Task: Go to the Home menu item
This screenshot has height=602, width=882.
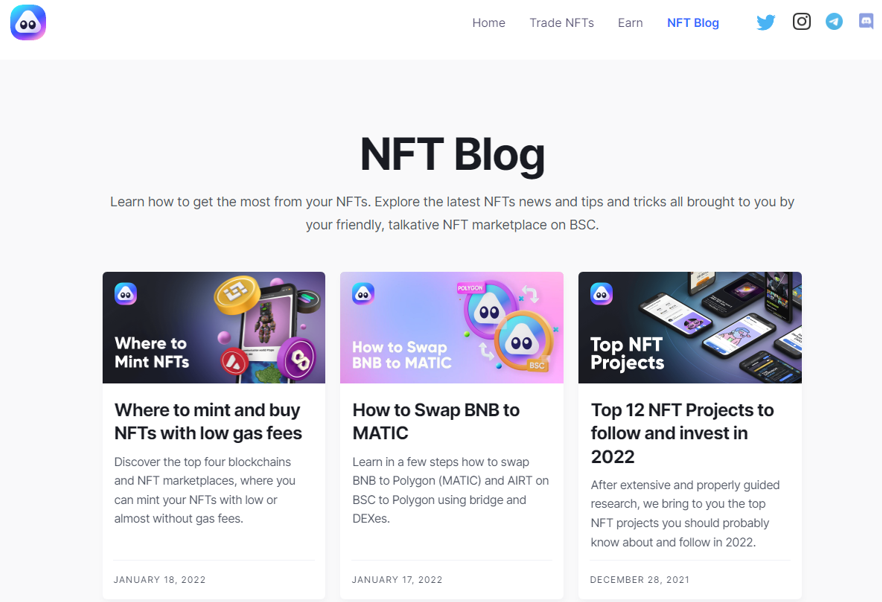Action: pos(489,23)
